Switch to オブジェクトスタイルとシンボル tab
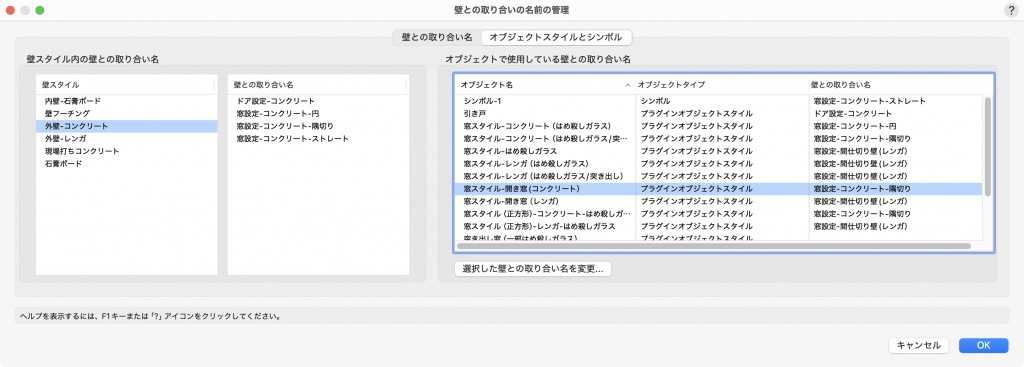Viewport: 1024px width, 367px height. pos(556,38)
